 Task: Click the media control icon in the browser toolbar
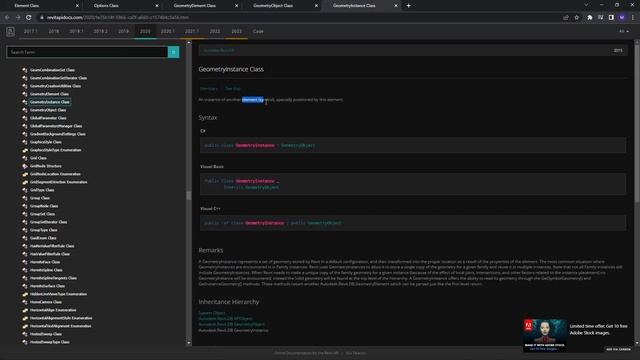point(600,18)
